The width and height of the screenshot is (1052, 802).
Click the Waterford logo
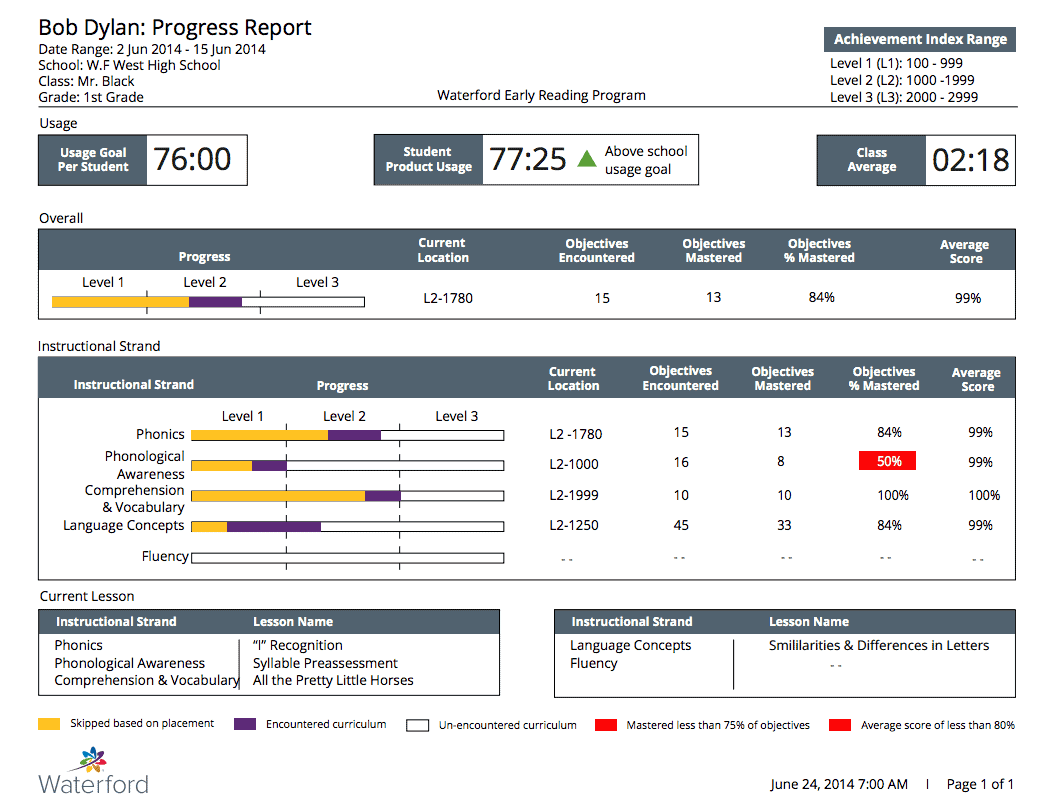(93, 771)
